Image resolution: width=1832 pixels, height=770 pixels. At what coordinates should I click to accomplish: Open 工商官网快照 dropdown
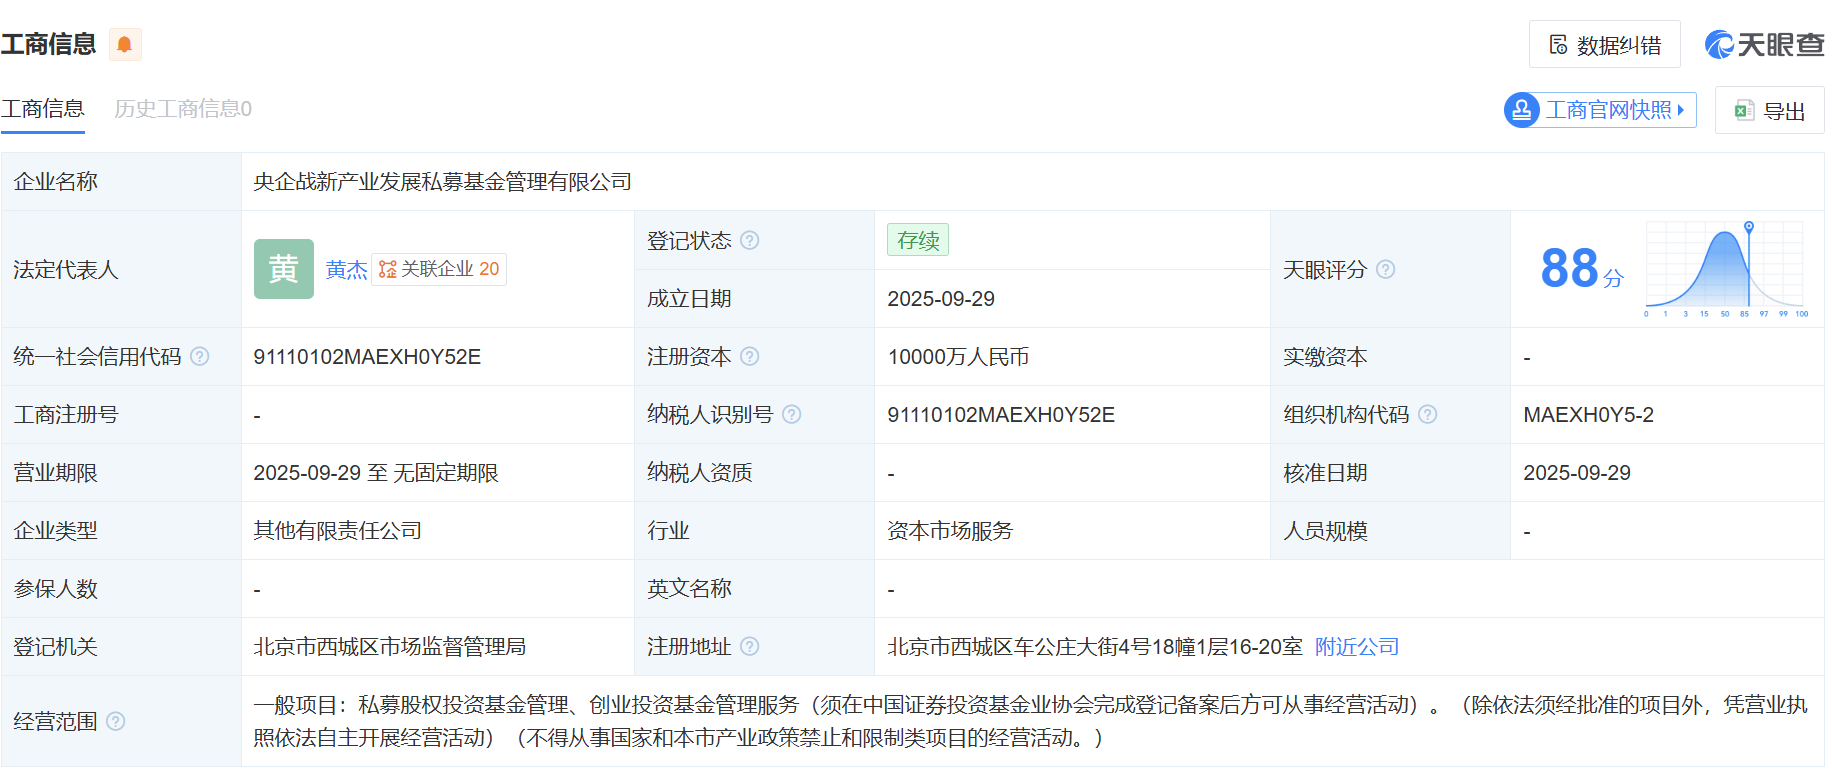[1601, 110]
